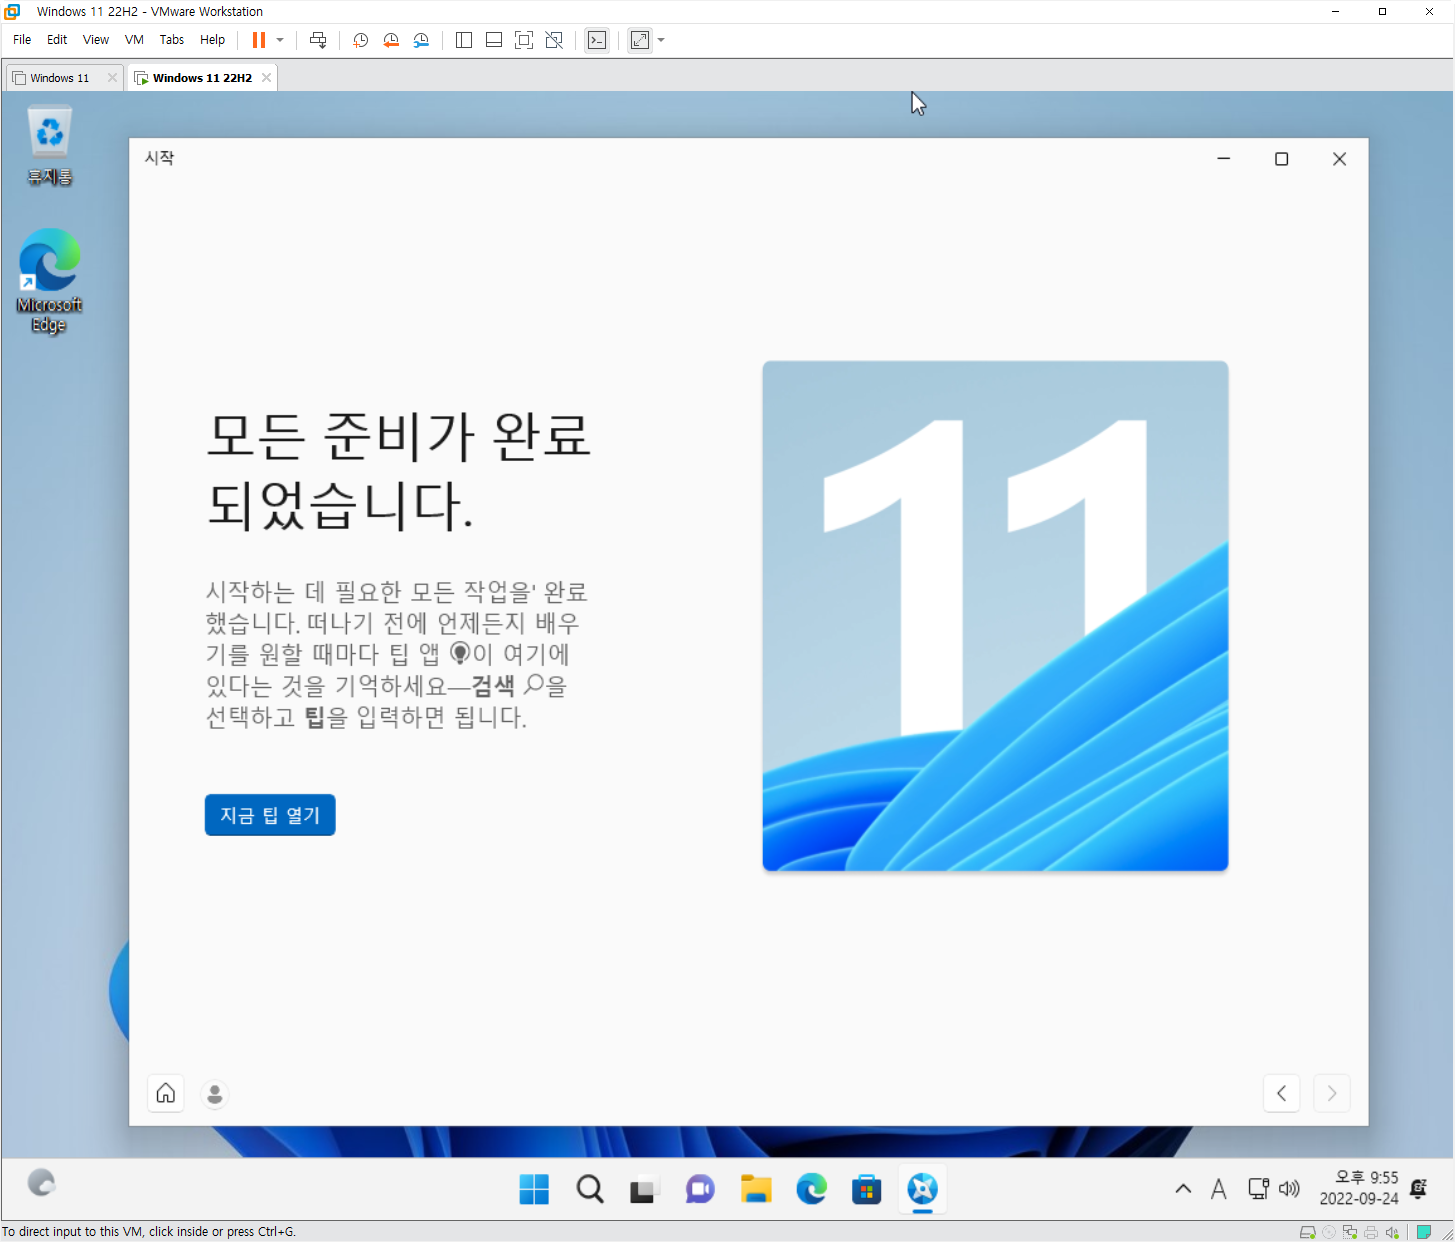Open the Recycle Bin on desktop
1455x1242 pixels.
pyautogui.click(x=50, y=147)
